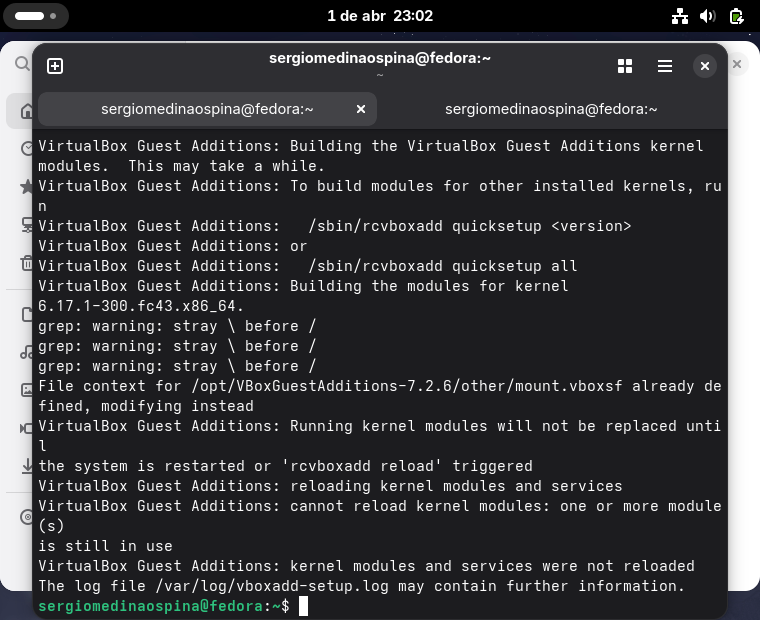Close the background Files window

click(x=737, y=64)
